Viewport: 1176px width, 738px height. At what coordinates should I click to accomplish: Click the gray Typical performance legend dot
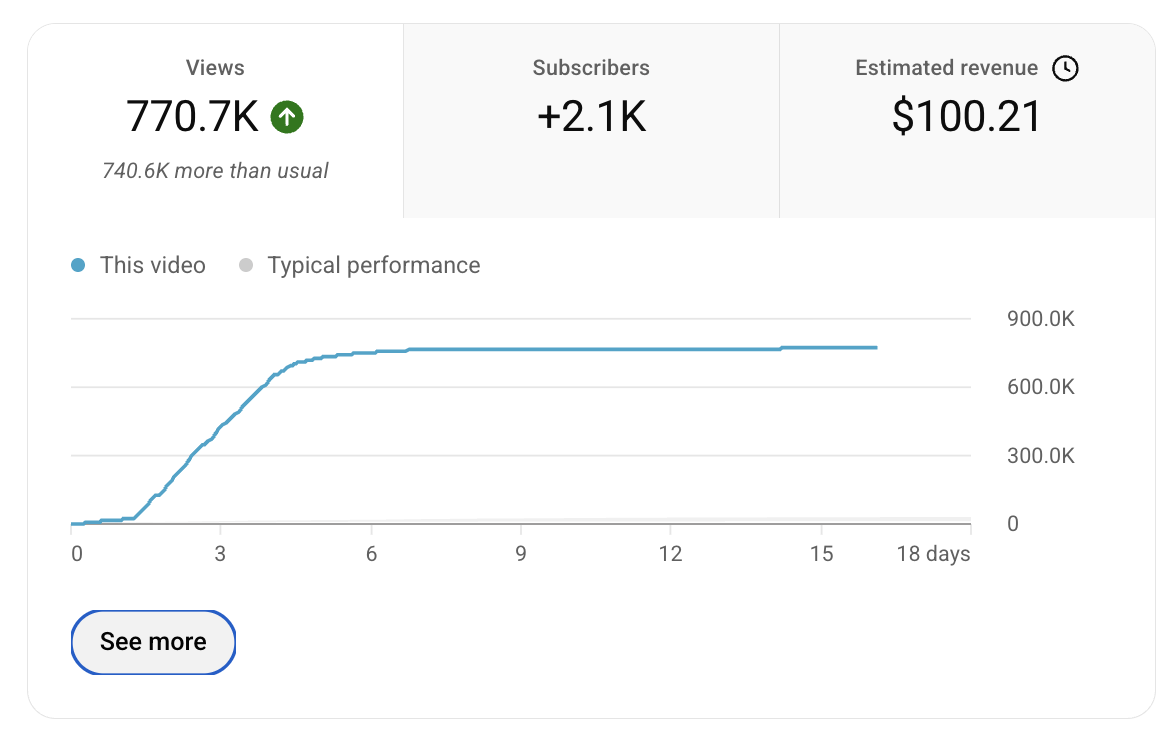(x=245, y=265)
